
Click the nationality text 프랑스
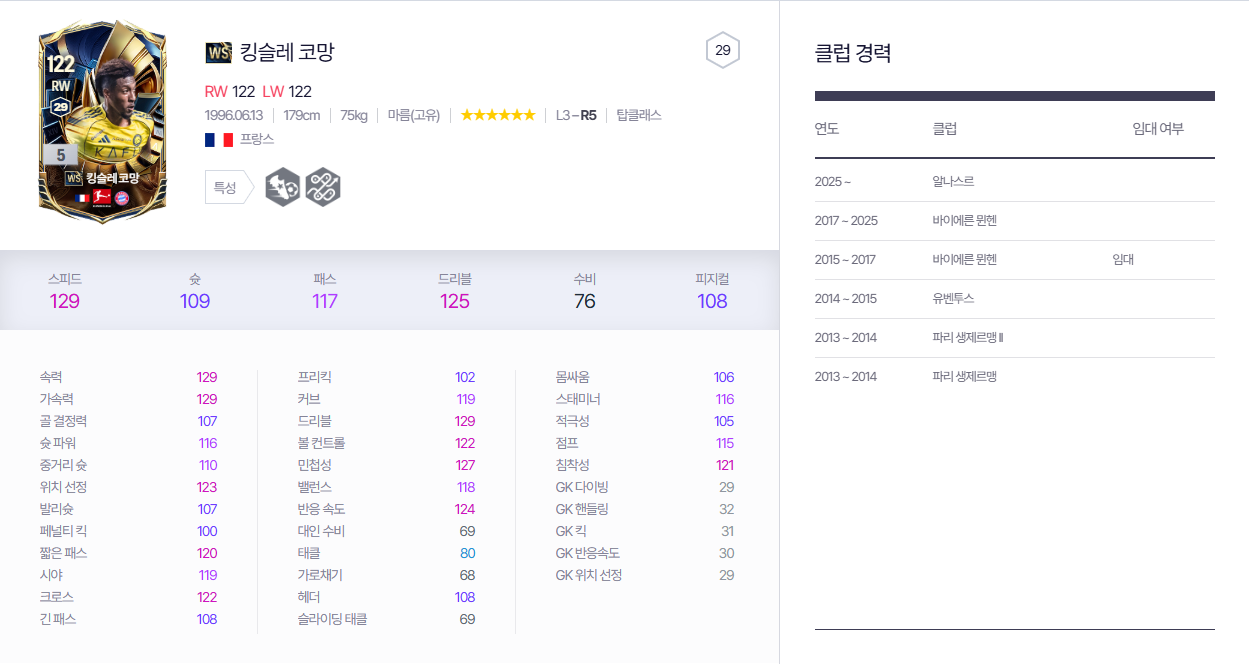pos(258,140)
